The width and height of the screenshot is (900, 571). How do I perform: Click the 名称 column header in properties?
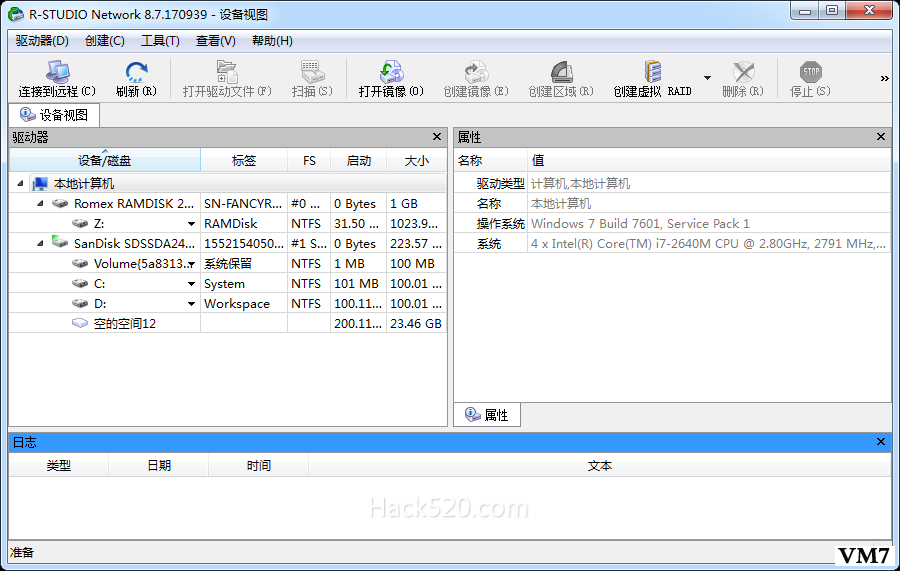(491, 160)
